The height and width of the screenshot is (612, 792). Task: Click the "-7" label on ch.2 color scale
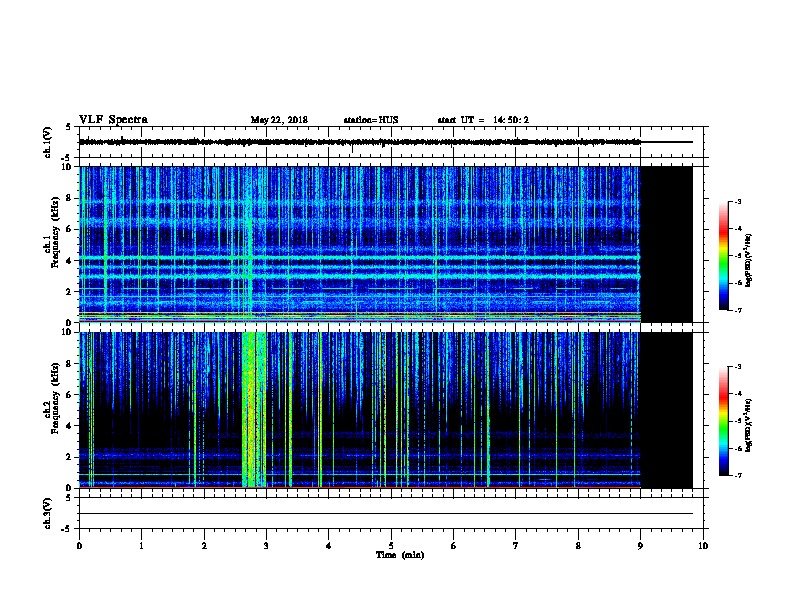737,476
